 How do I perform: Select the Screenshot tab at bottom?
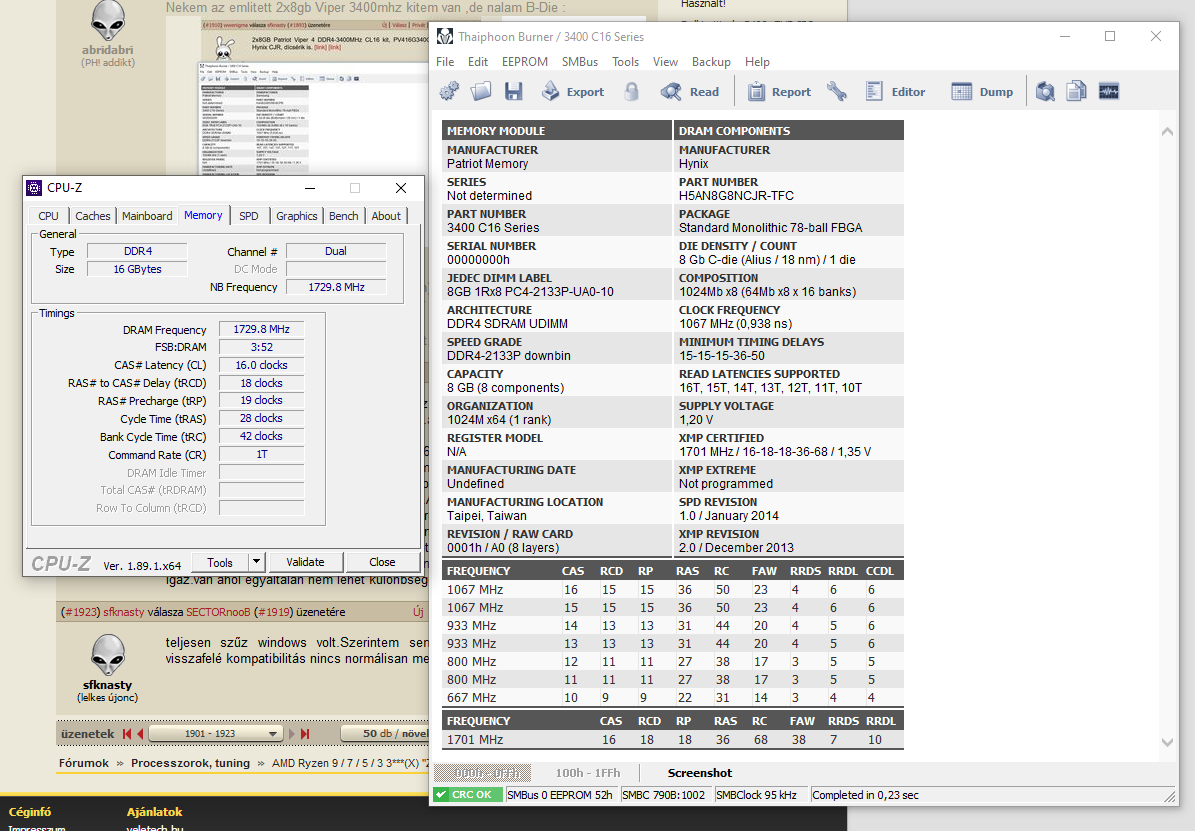tap(700, 773)
